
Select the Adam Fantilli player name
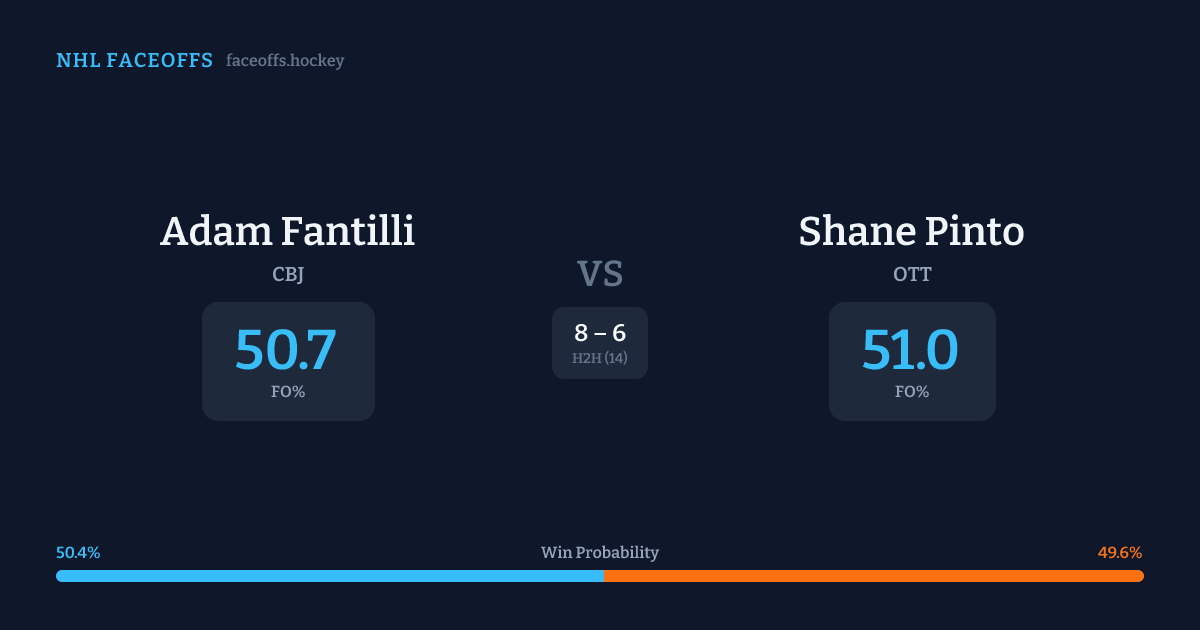287,231
